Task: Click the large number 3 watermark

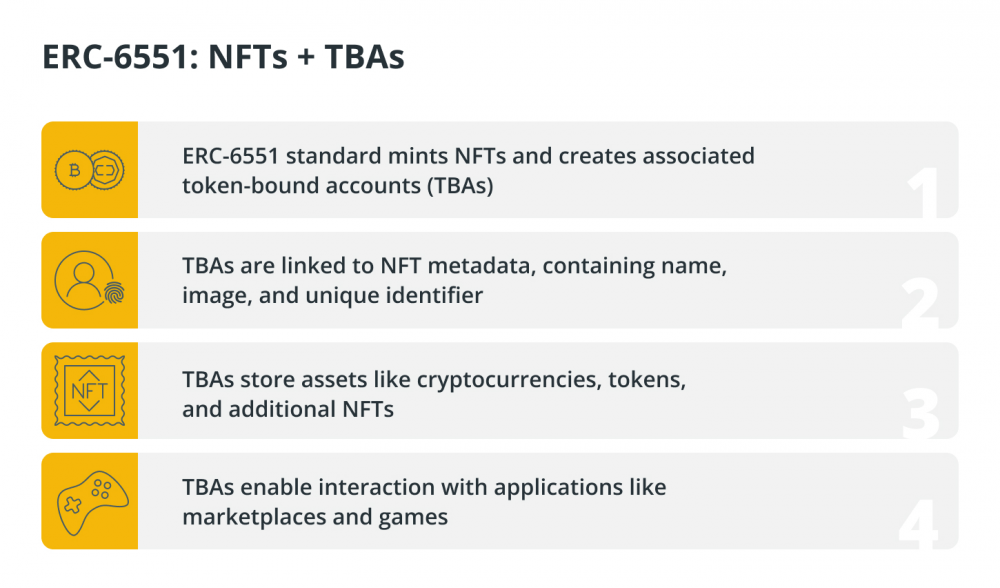Action: tap(922, 413)
